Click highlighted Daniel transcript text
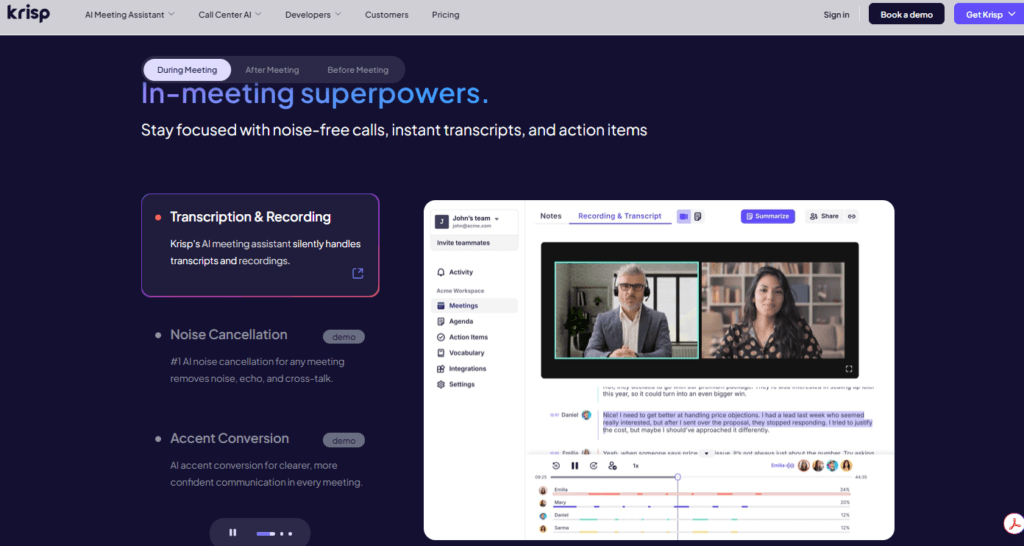Screen dimensions: 1024x546 coord(737,423)
